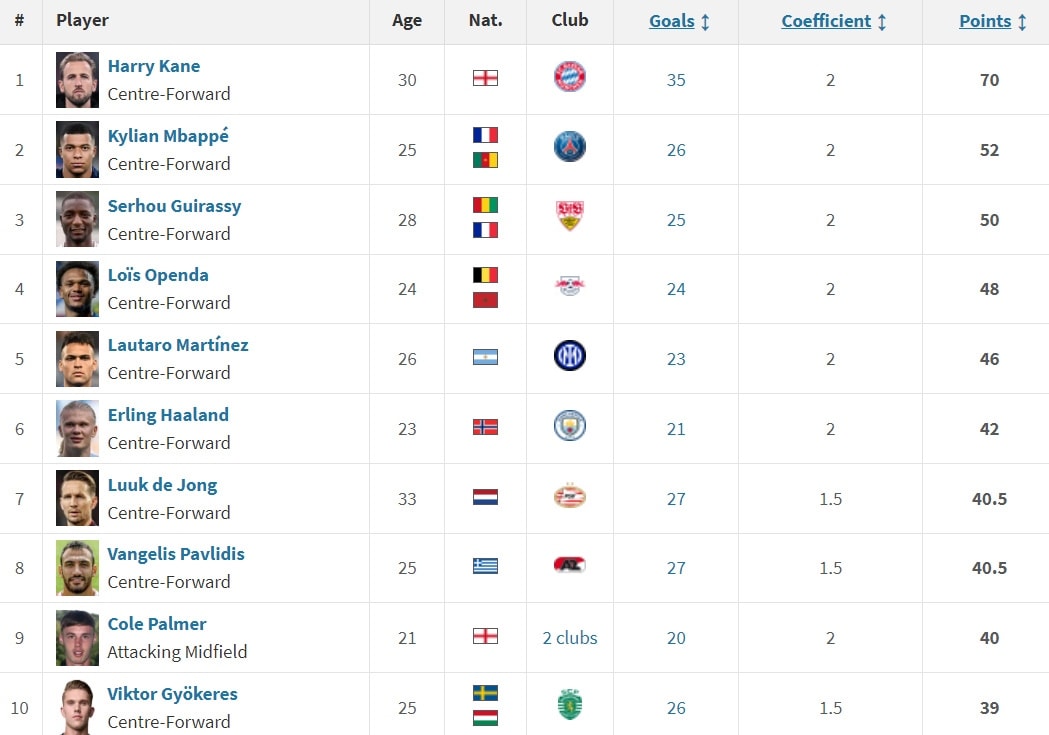
Task: Click Luuk de Jong's goals number 27
Action: point(676,499)
